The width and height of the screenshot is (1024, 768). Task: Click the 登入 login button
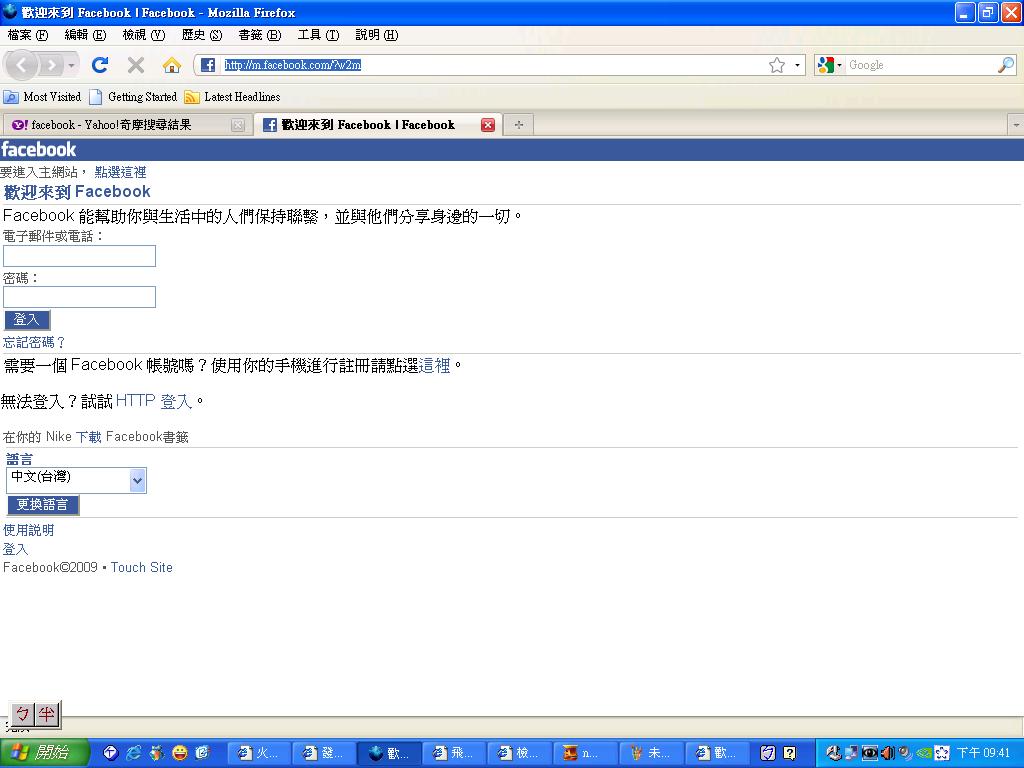point(27,320)
